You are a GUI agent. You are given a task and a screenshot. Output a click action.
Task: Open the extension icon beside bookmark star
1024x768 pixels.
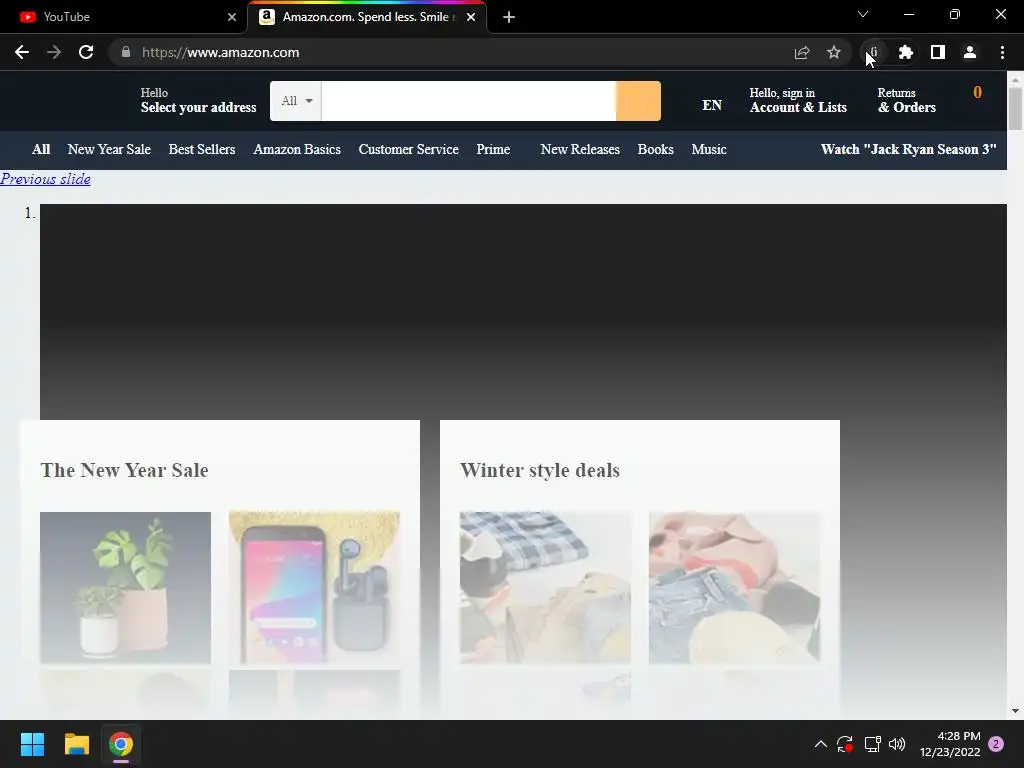[874, 52]
